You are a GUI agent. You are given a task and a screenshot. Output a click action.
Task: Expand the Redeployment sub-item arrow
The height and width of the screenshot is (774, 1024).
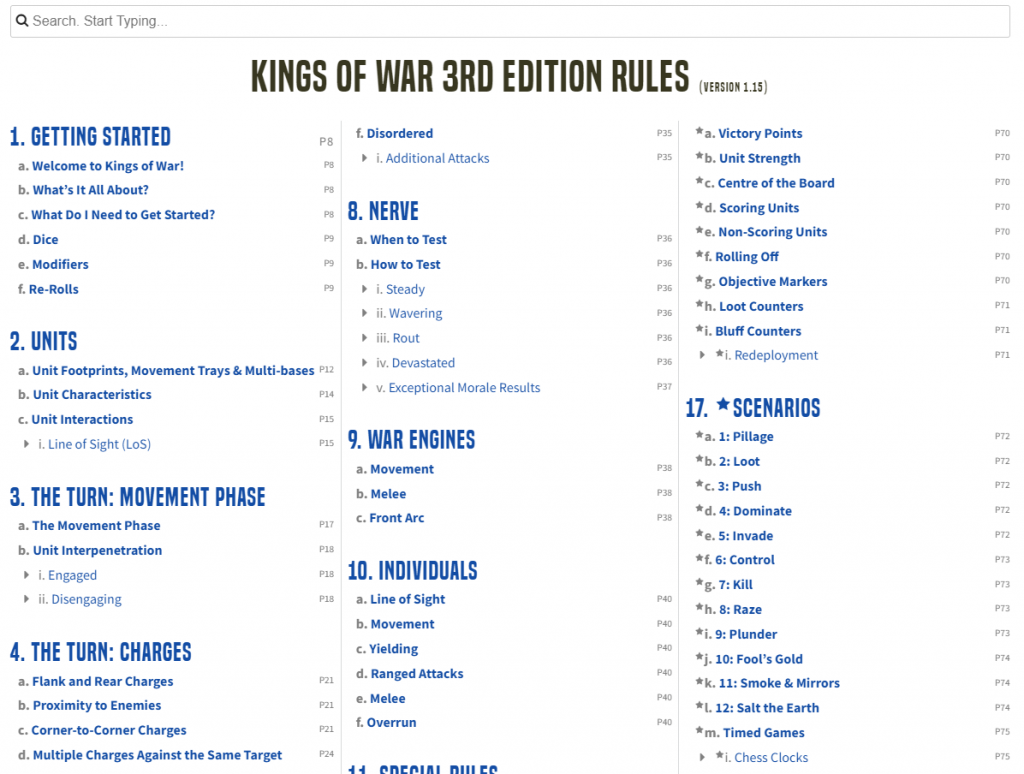pyautogui.click(x=702, y=355)
